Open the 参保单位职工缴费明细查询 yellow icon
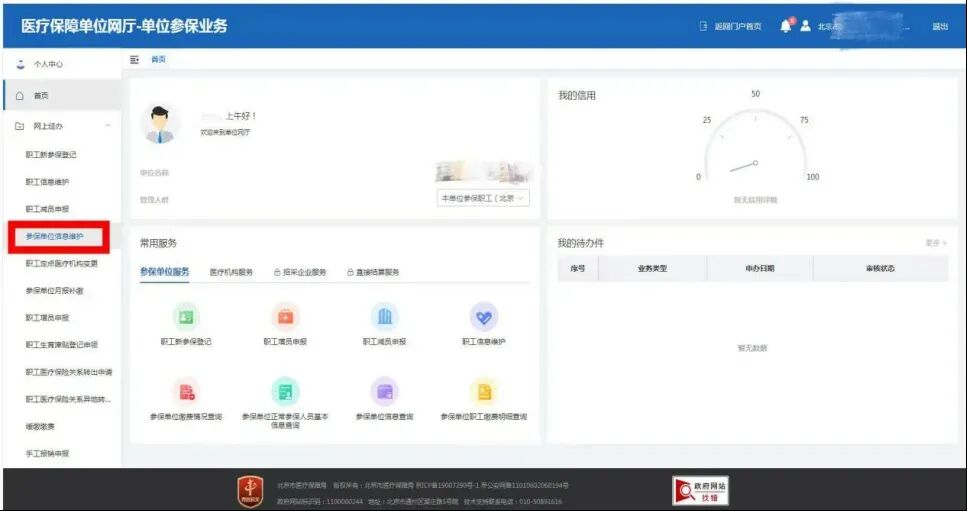Viewport: 967px width, 511px height. 484,391
